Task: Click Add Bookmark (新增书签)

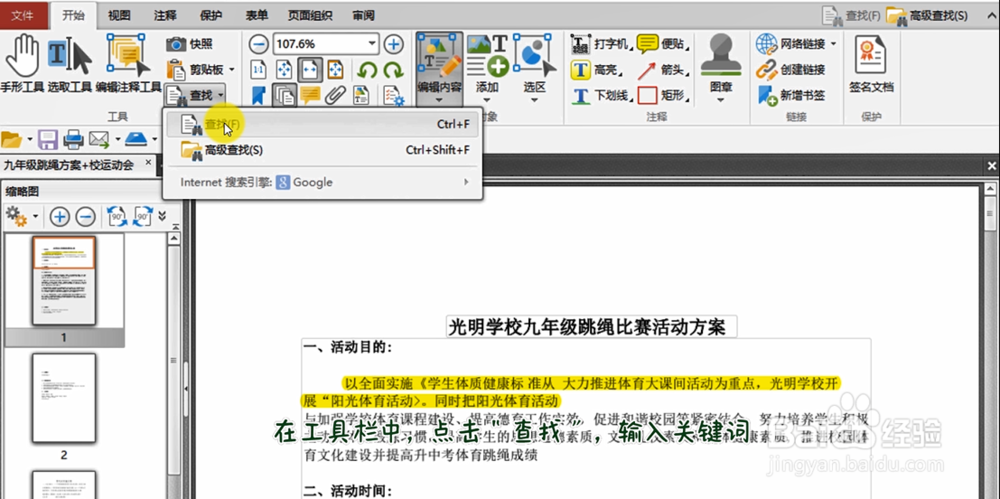Action: tap(791, 96)
